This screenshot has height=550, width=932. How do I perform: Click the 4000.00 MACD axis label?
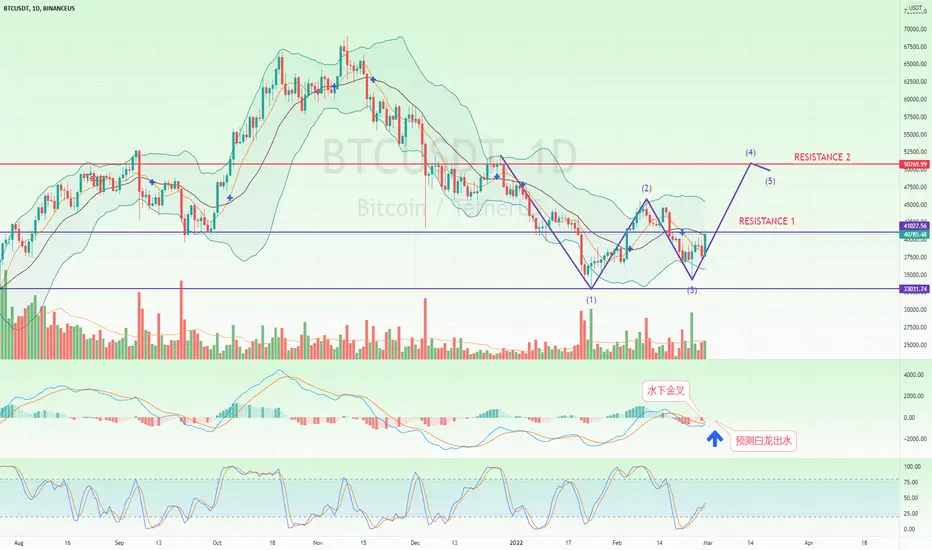[x=914, y=375]
